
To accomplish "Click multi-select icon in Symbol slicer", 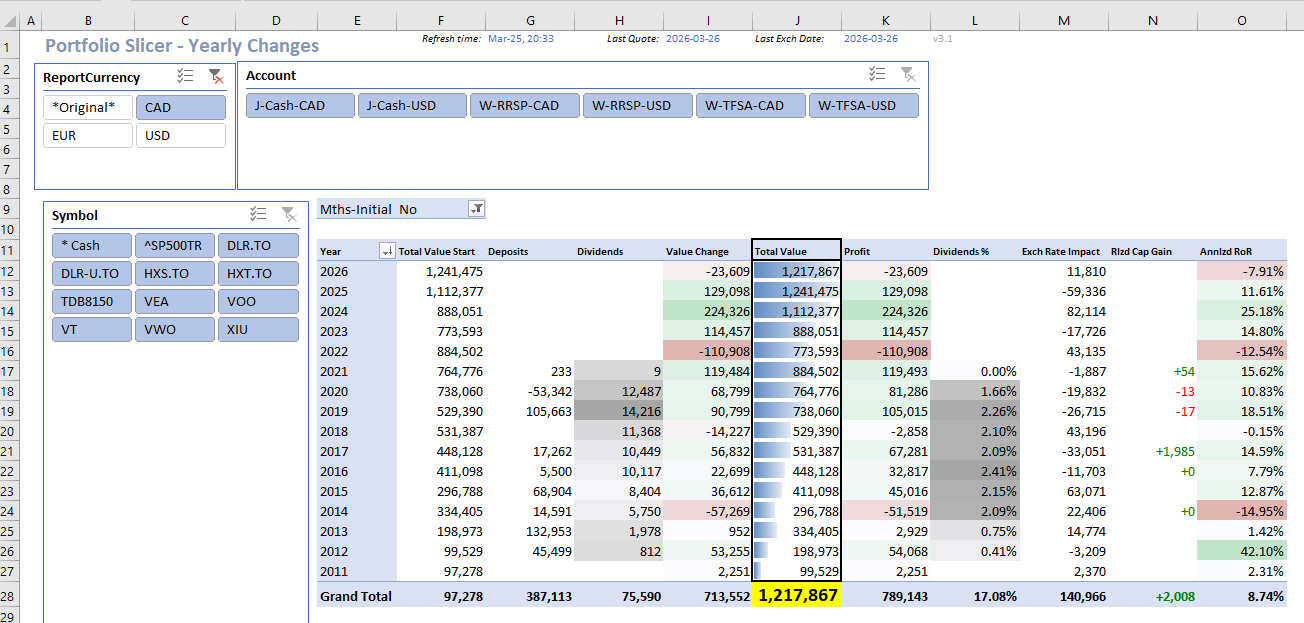I will coord(258,214).
